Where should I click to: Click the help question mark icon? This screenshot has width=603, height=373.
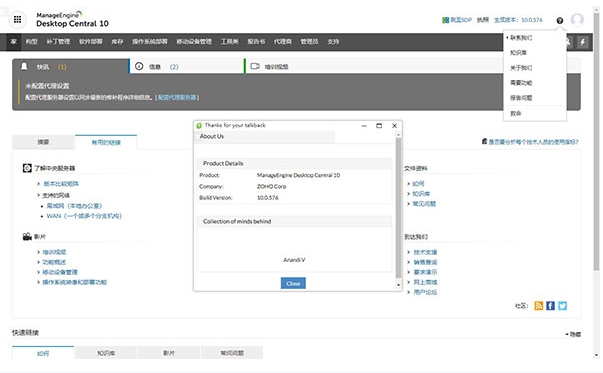click(560, 20)
